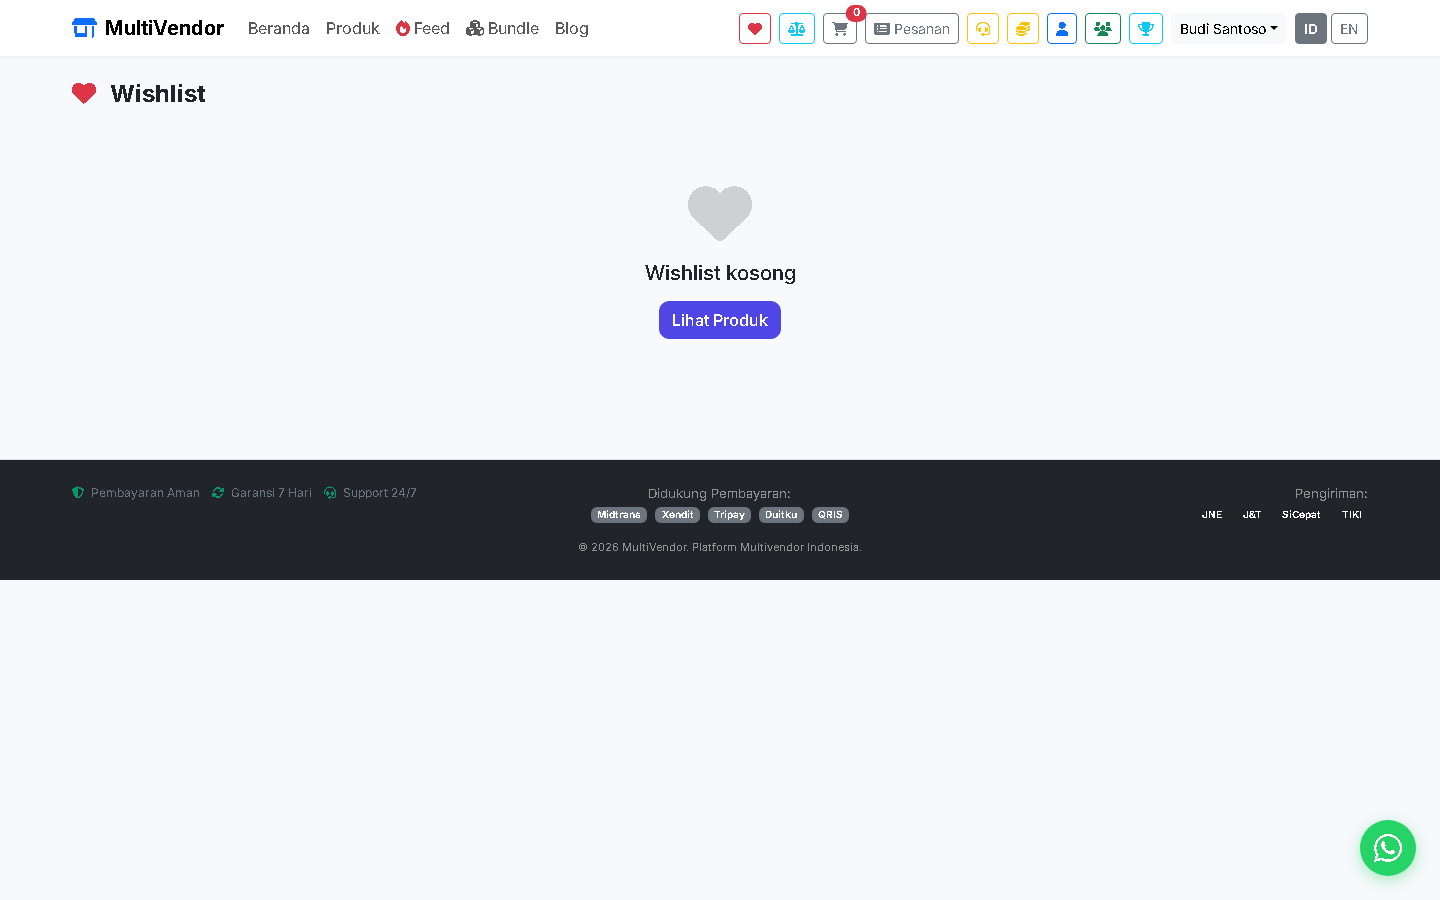The width and height of the screenshot is (1440, 900).
Task: Switch language to ID
Action: coord(1311,29)
